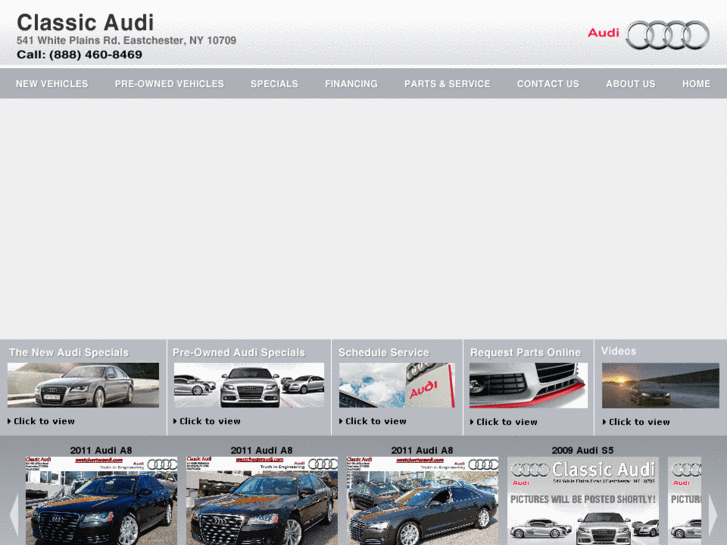727x545 pixels.
Task: Show previous vehicles with left carousel arrow
Action: click(13, 514)
